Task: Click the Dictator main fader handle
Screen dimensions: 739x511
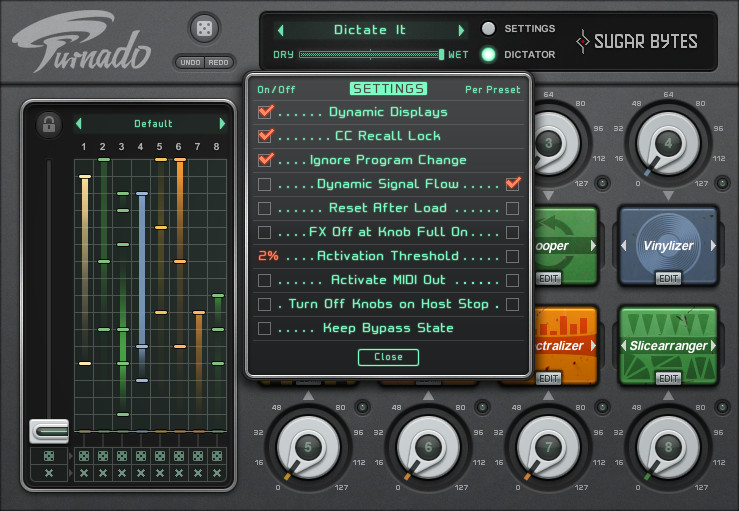Action: (49, 431)
